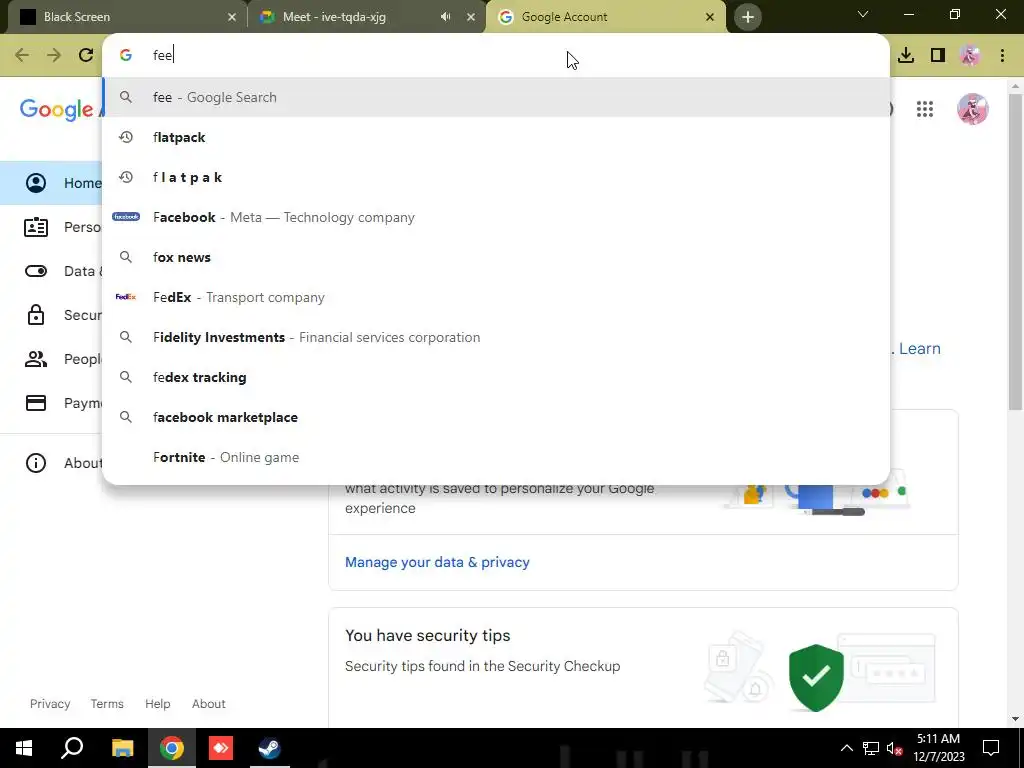Close the Meet tab
1024x768 pixels.
471,17
